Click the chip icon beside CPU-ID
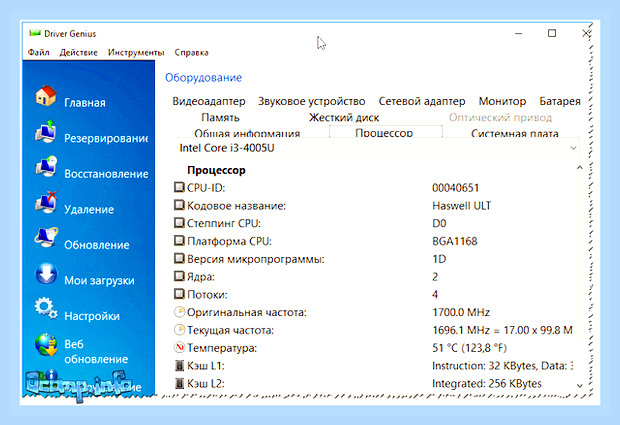Screen dimensions: 620x425 click(179, 187)
